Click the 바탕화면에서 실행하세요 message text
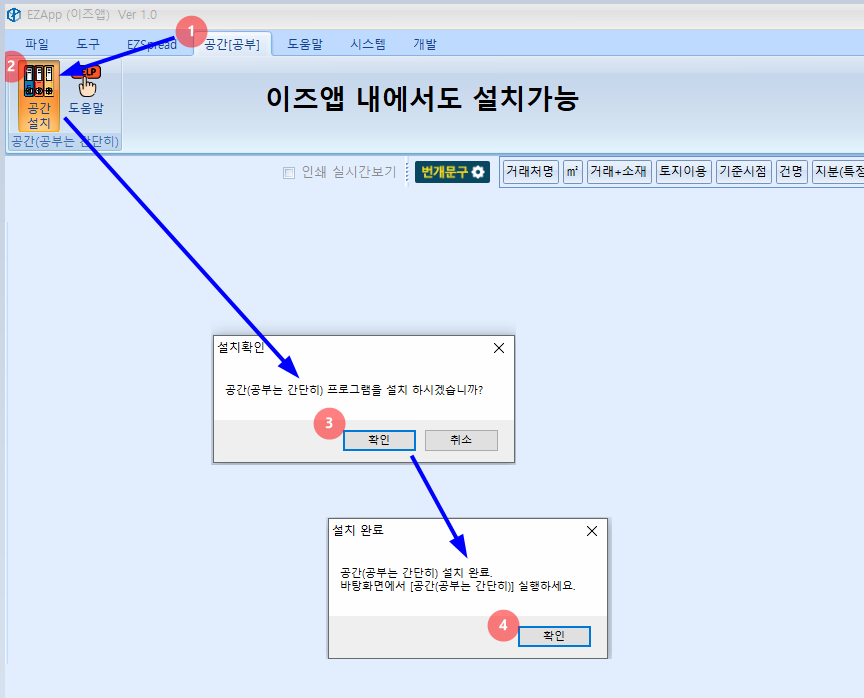The width and height of the screenshot is (864, 698). click(x=458, y=586)
